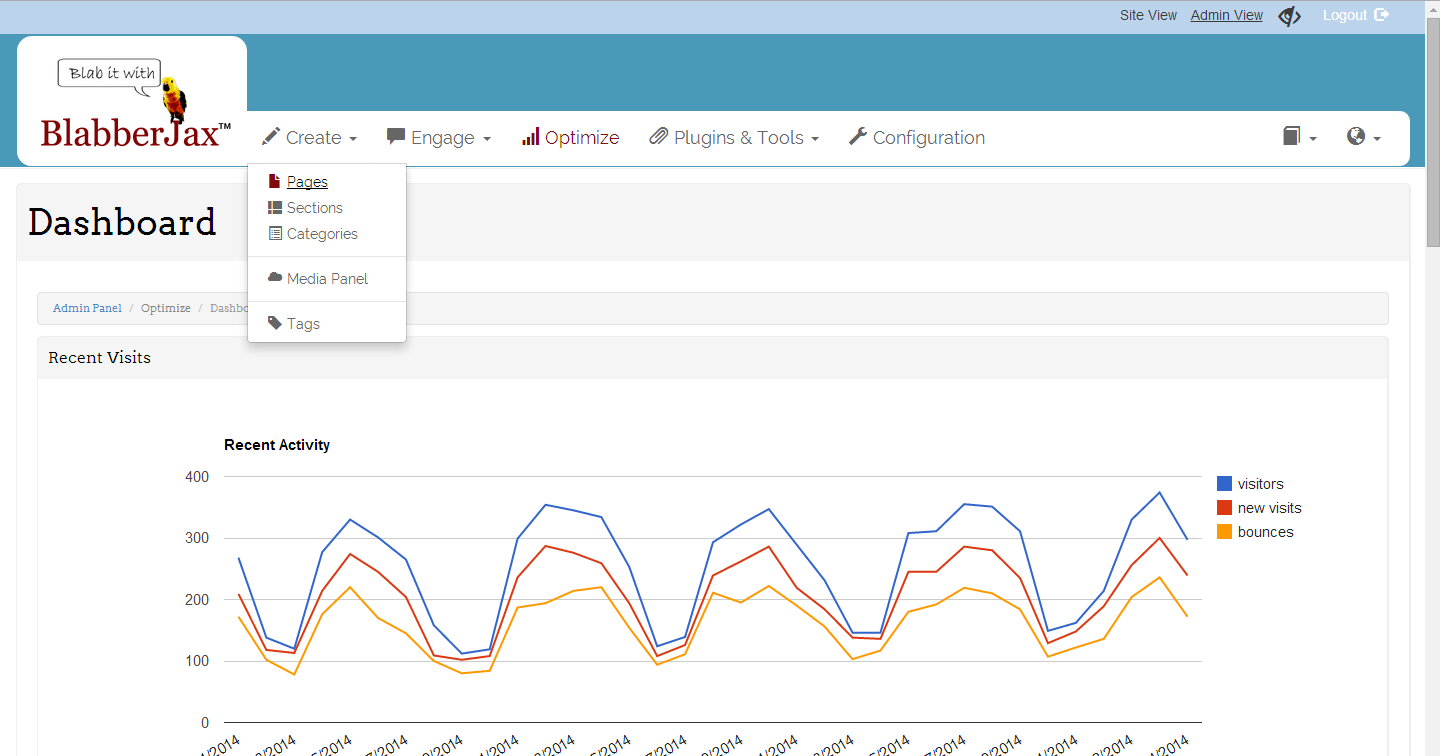Viewport: 1440px width, 756px height.
Task: Open the book icon menu
Action: 1292,136
